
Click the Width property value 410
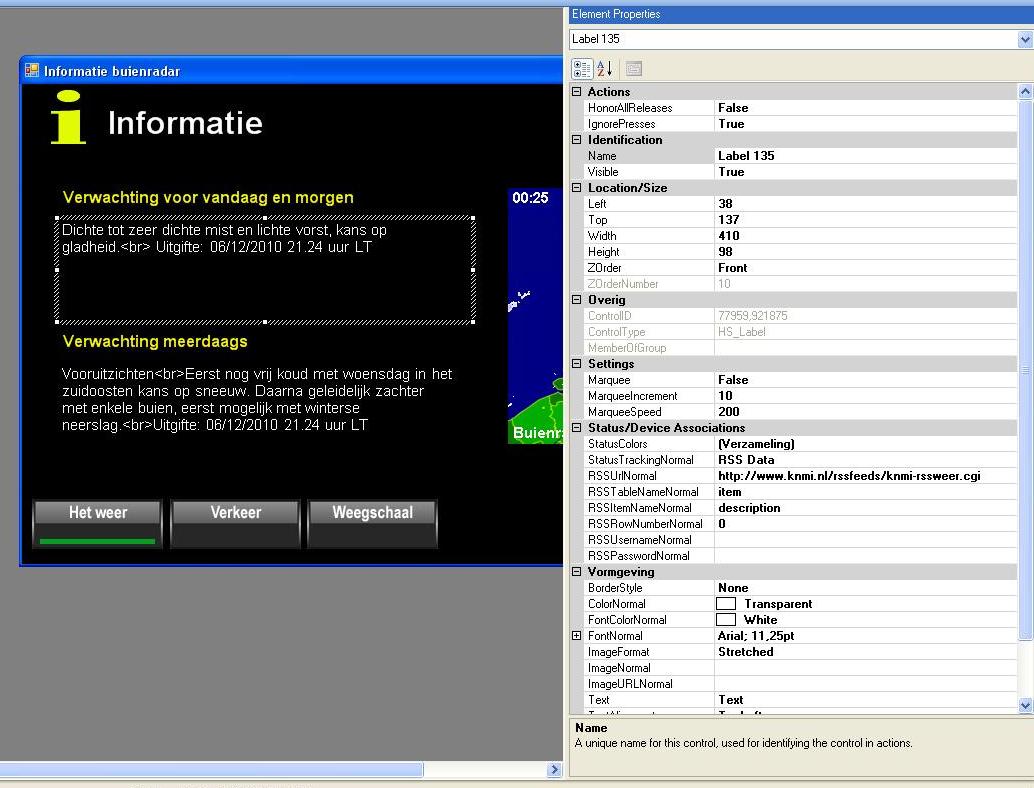866,236
